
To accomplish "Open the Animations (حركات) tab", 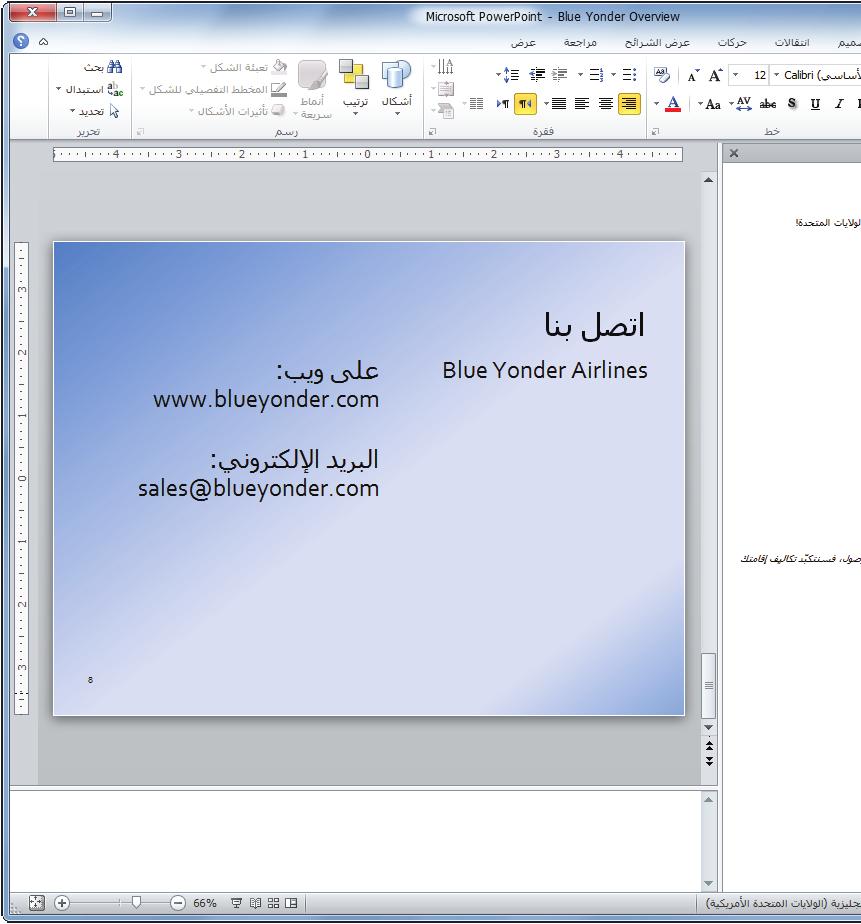I will click(732, 42).
